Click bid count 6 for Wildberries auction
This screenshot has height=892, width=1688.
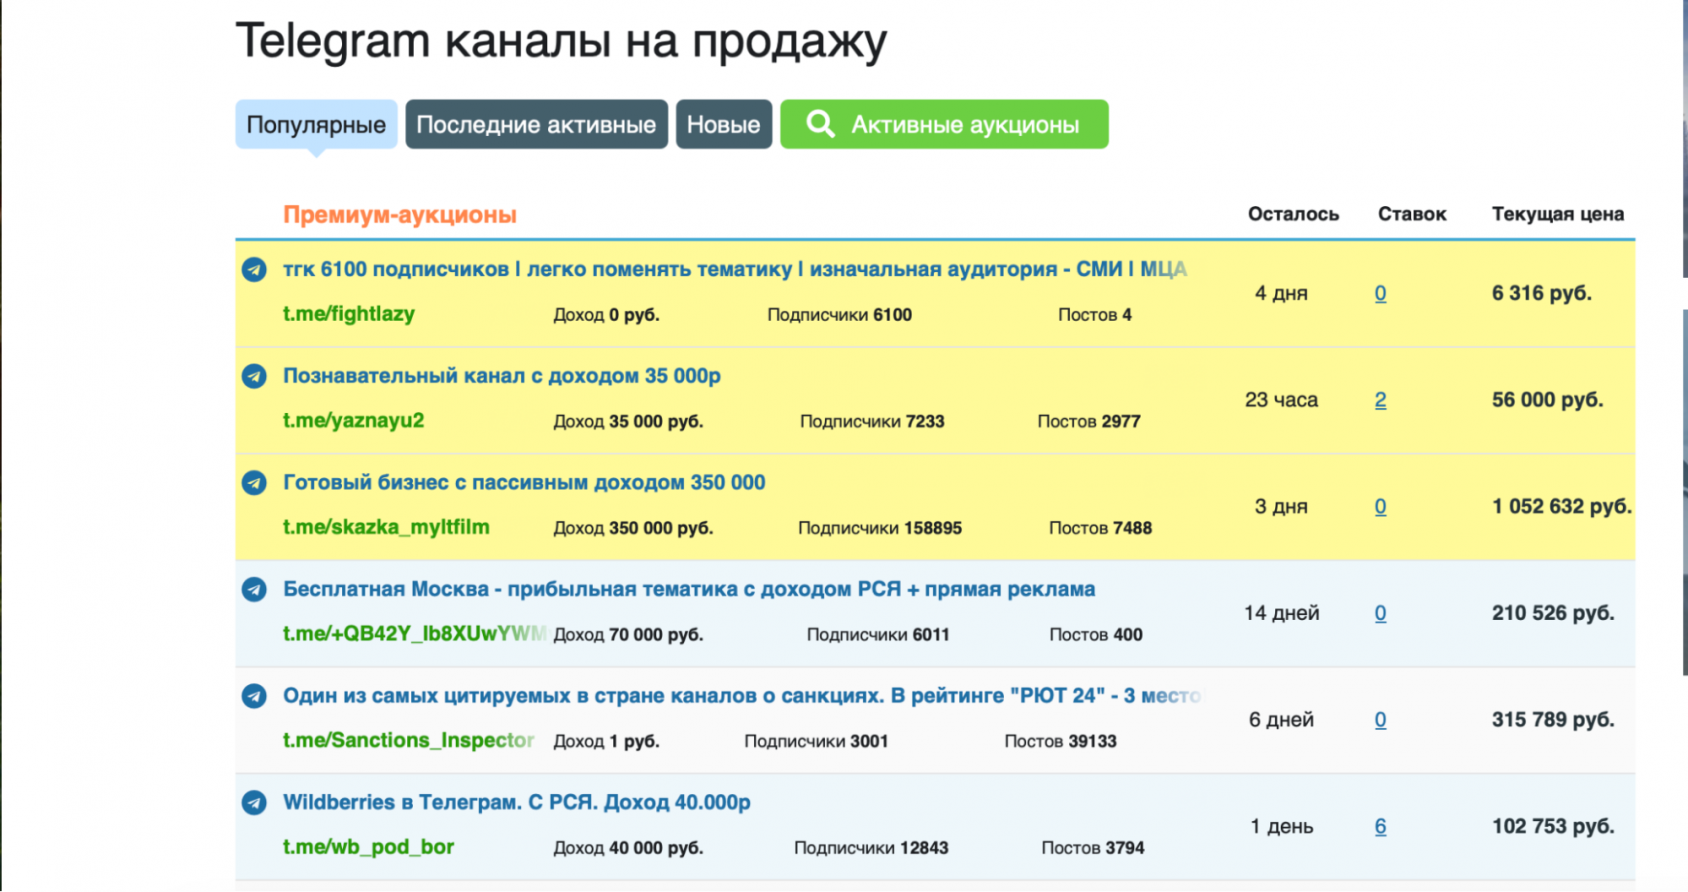pos(1380,826)
